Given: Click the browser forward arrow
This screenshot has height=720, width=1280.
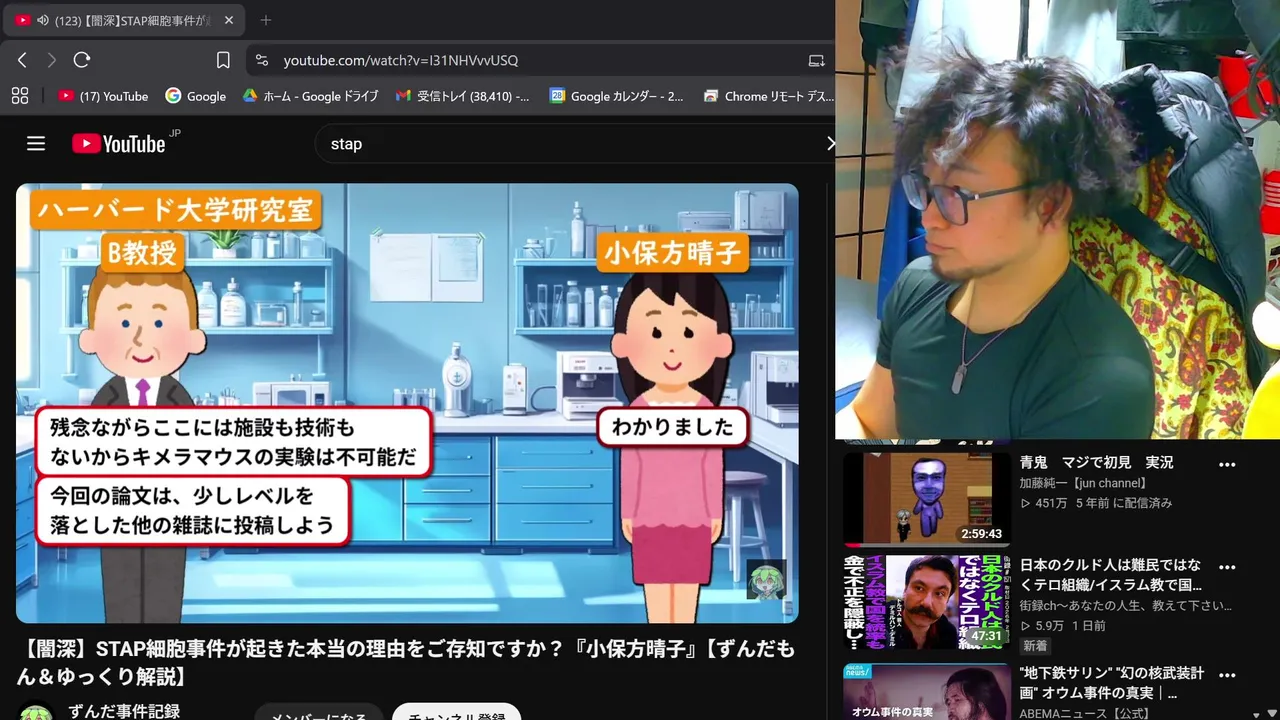Looking at the screenshot, I should click(x=51, y=60).
